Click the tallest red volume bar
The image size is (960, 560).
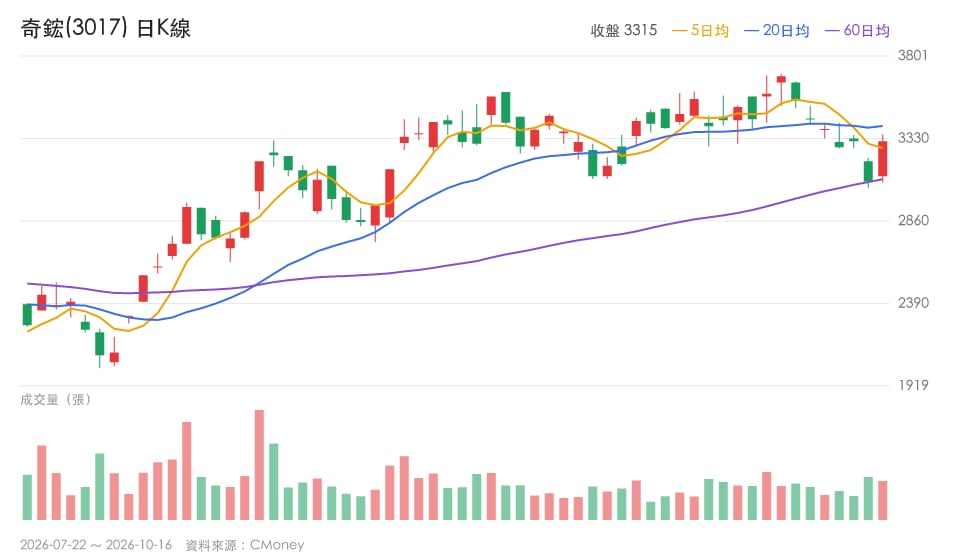(x=260, y=465)
